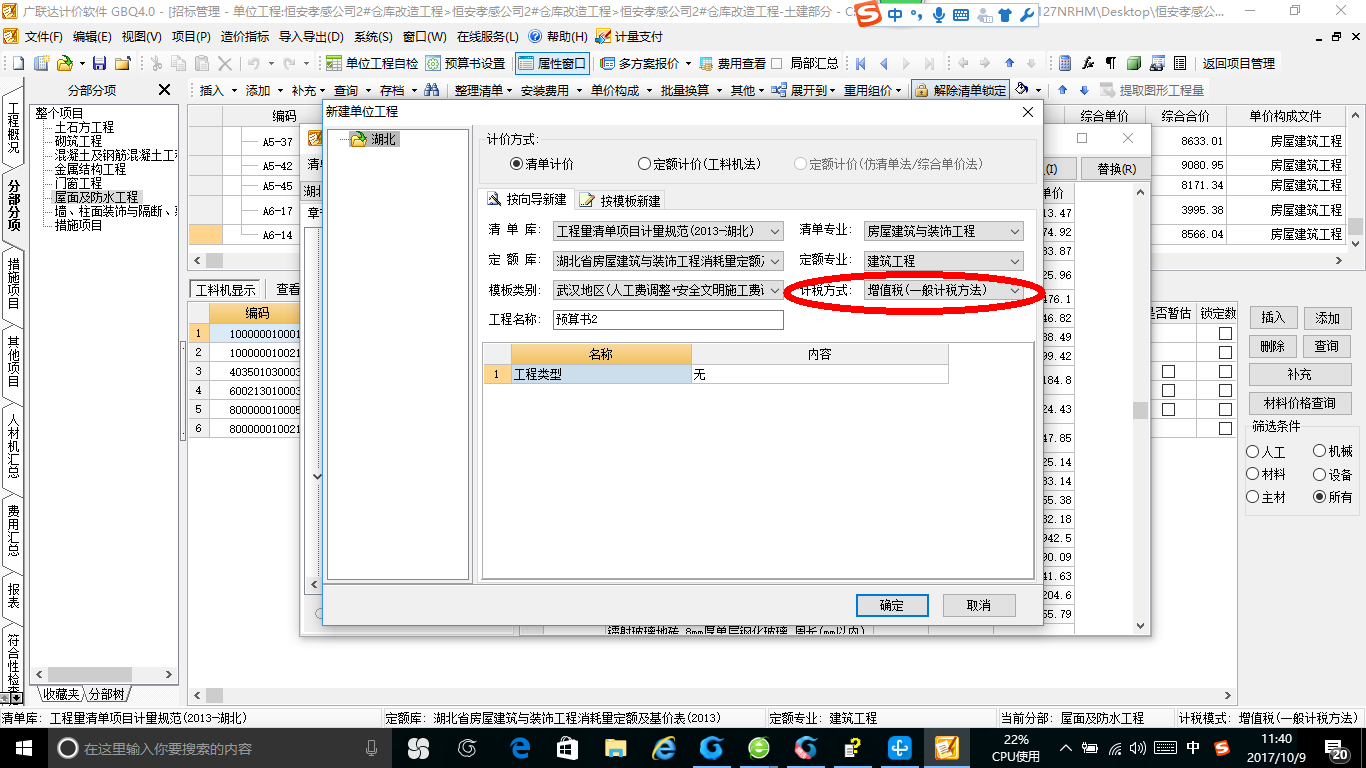Click the blue floppy disk save icon
Viewport: 1366px width, 768px height.
pos(99,63)
